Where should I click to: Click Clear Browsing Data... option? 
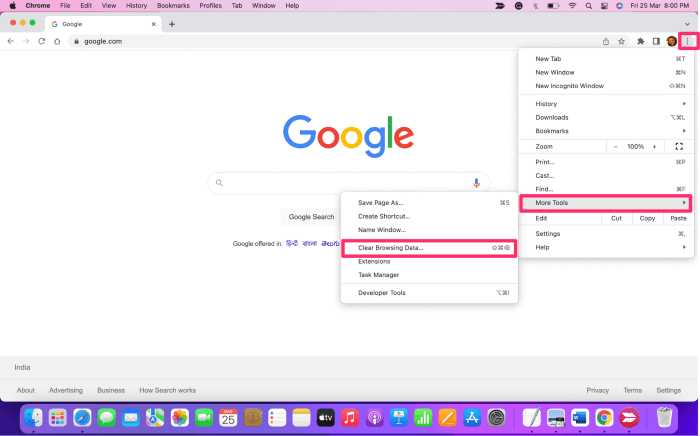pyautogui.click(x=429, y=248)
